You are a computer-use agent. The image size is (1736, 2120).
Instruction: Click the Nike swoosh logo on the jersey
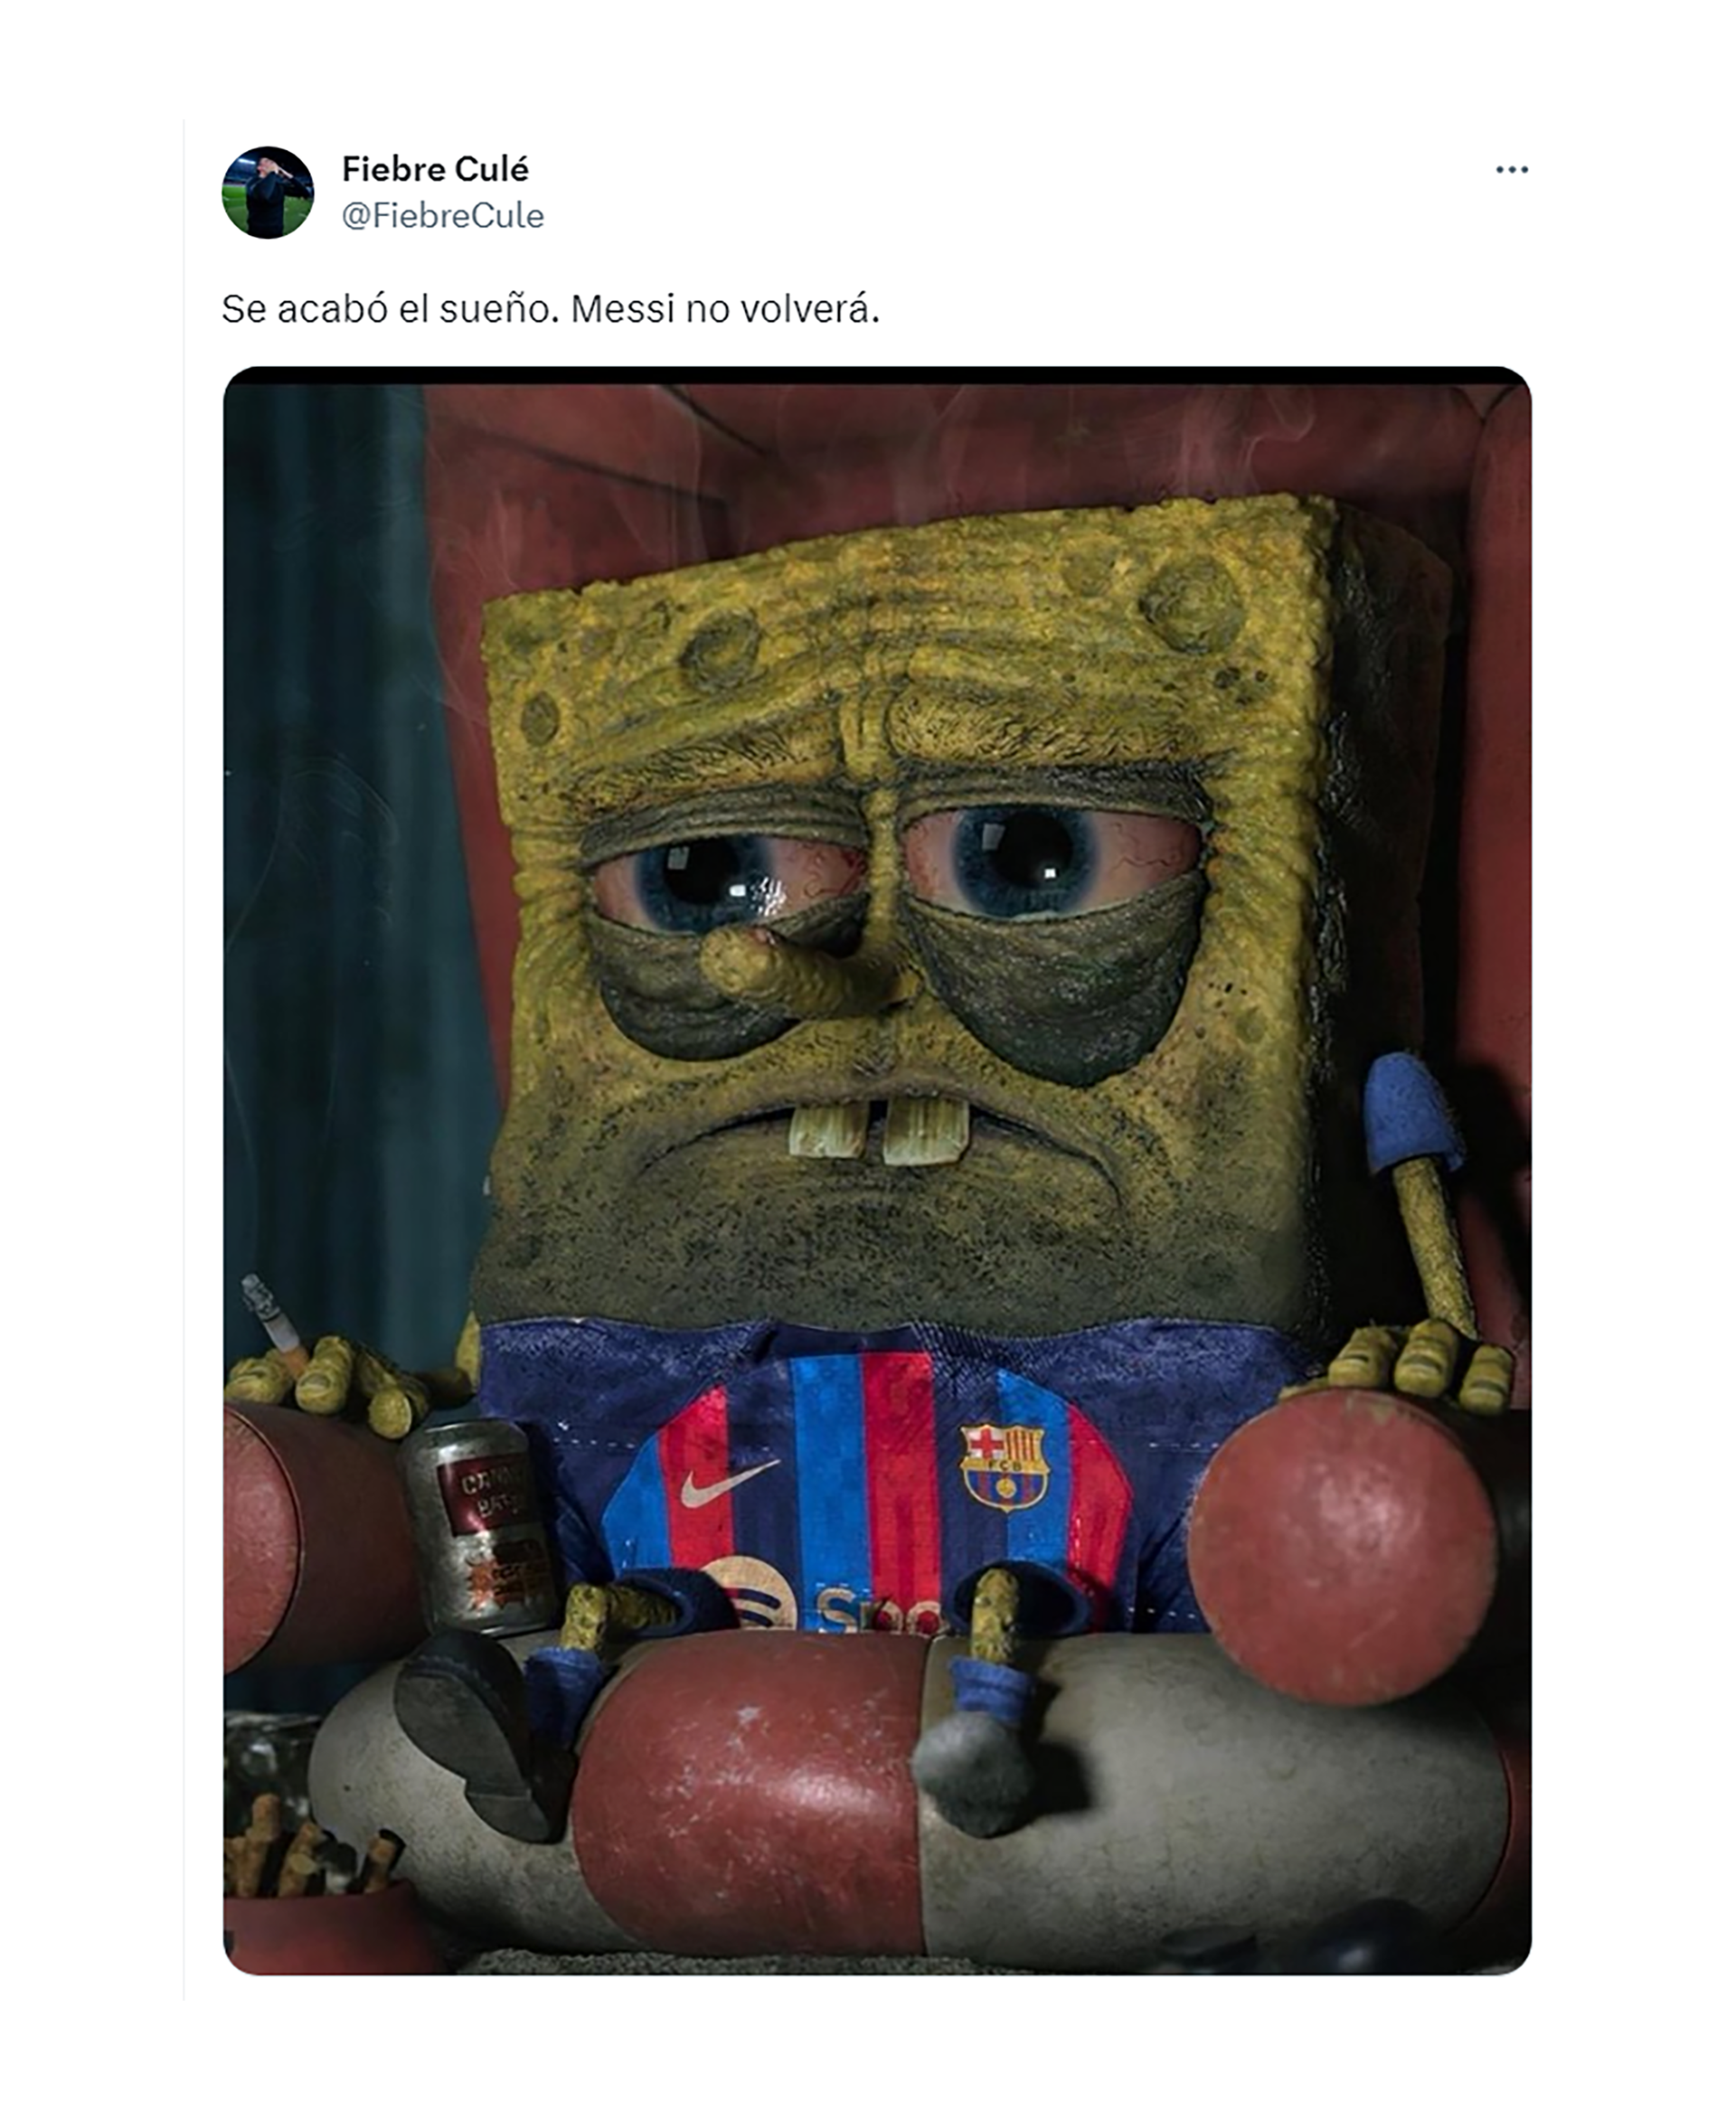728,1484
